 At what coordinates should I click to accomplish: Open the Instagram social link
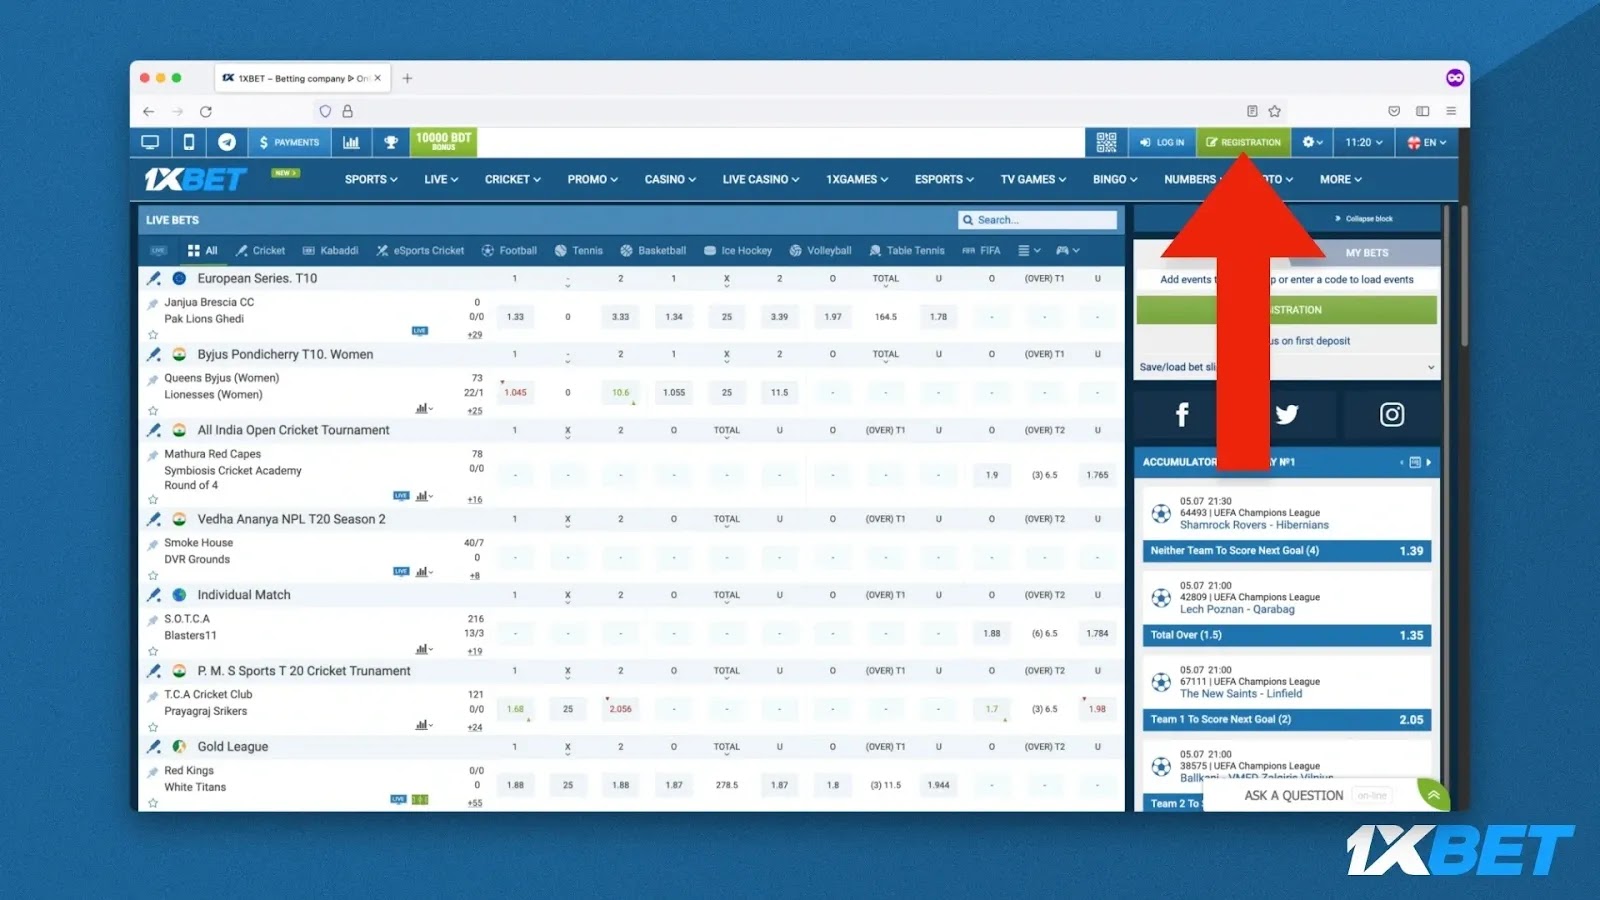coord(1392,415)
